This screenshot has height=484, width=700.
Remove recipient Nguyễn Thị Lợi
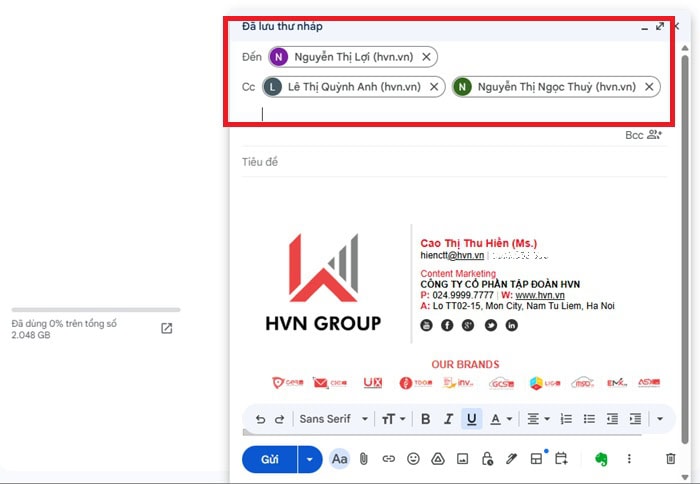pos(426,57)
